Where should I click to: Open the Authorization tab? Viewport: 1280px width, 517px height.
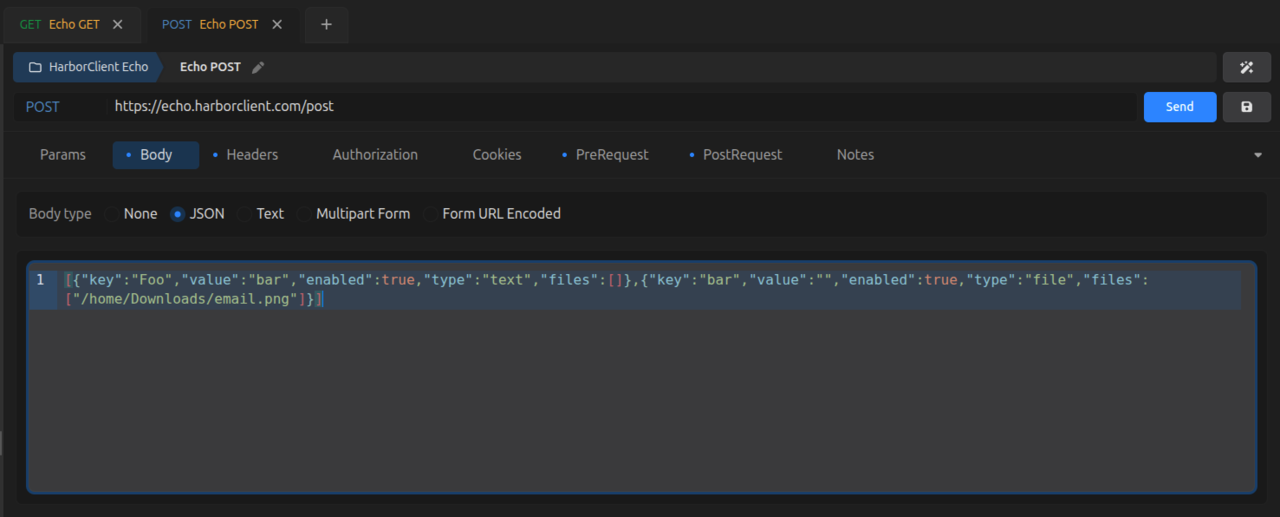375,155
